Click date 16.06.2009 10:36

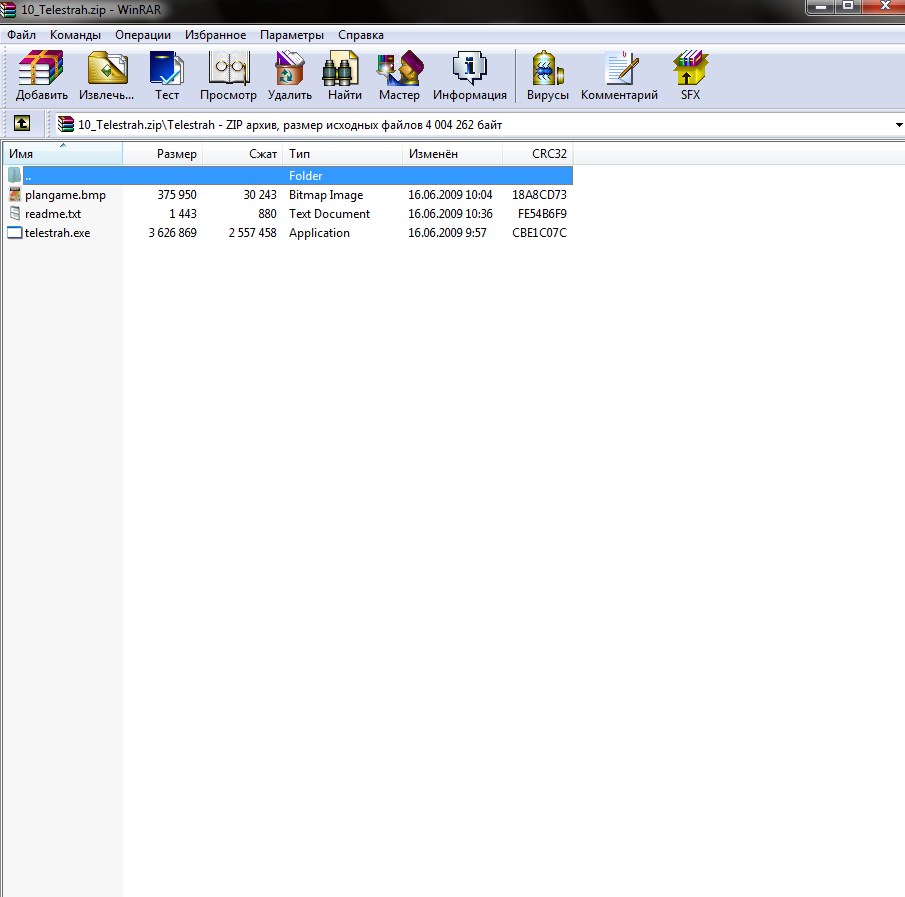click(x=450, y=214)
